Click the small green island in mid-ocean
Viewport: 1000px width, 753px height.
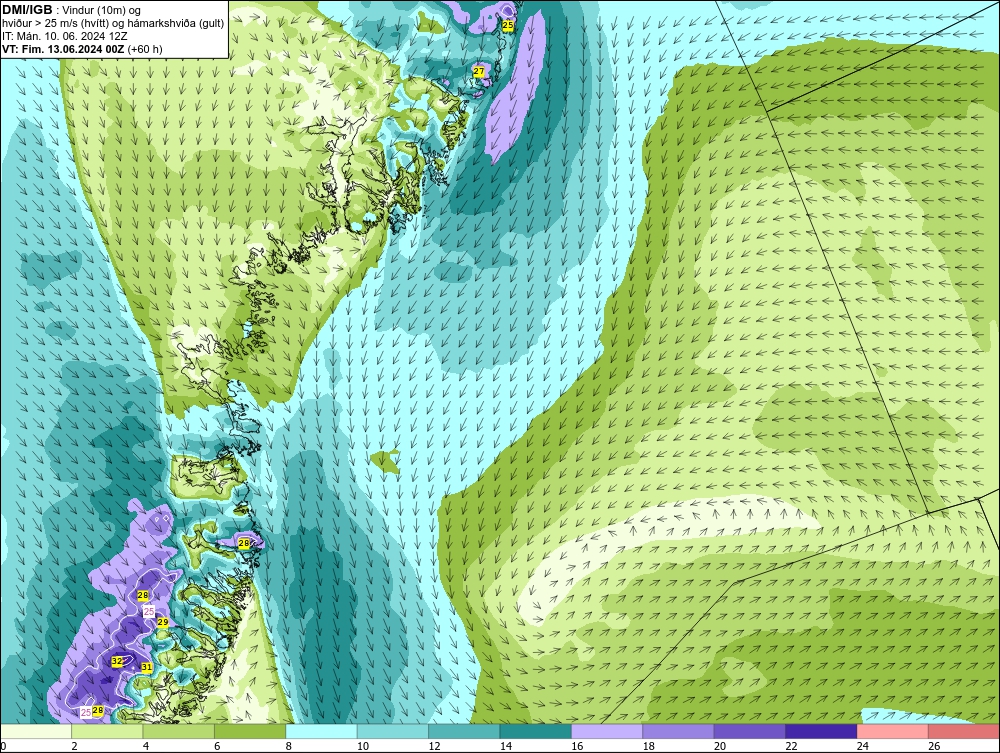385,460
